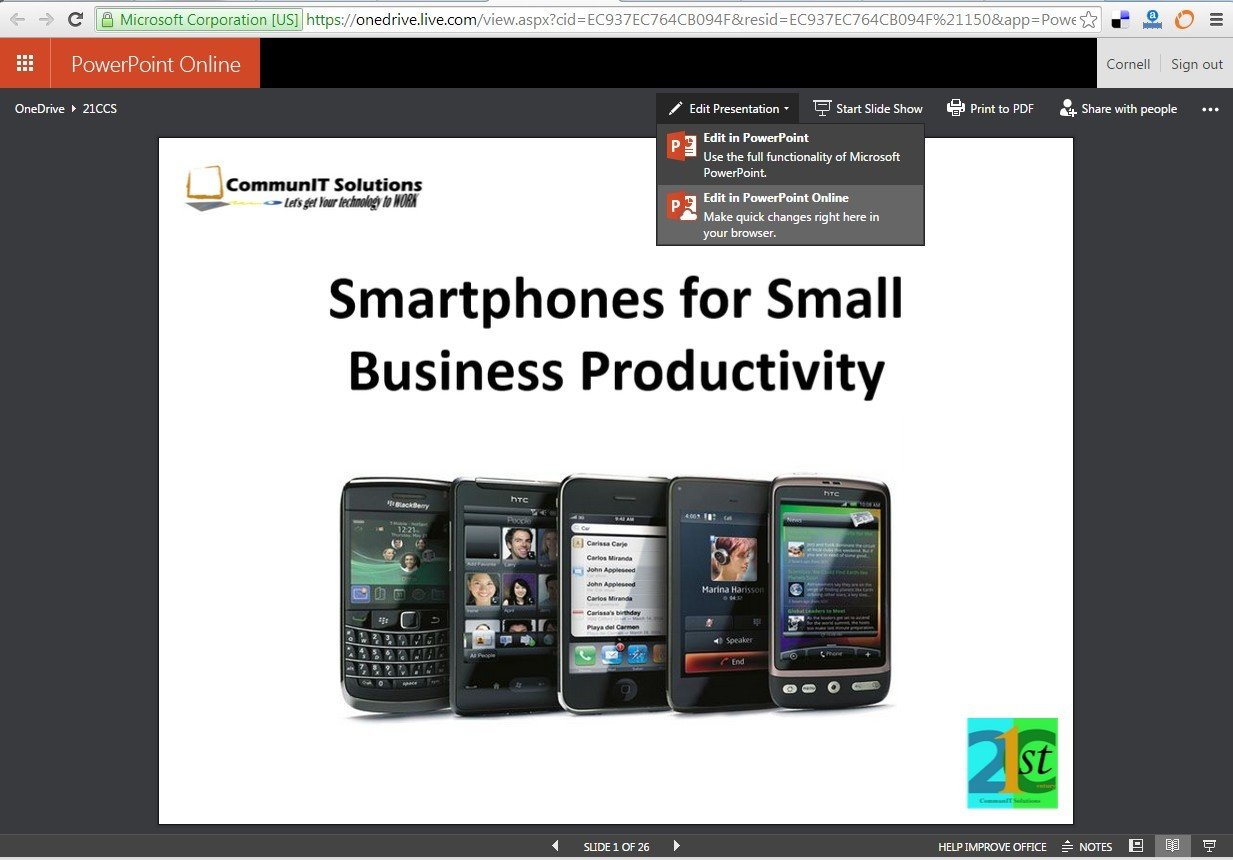Click the OneDrive breadcrumb link
This screenshot has width=1233, height=860.
[39, 108]
